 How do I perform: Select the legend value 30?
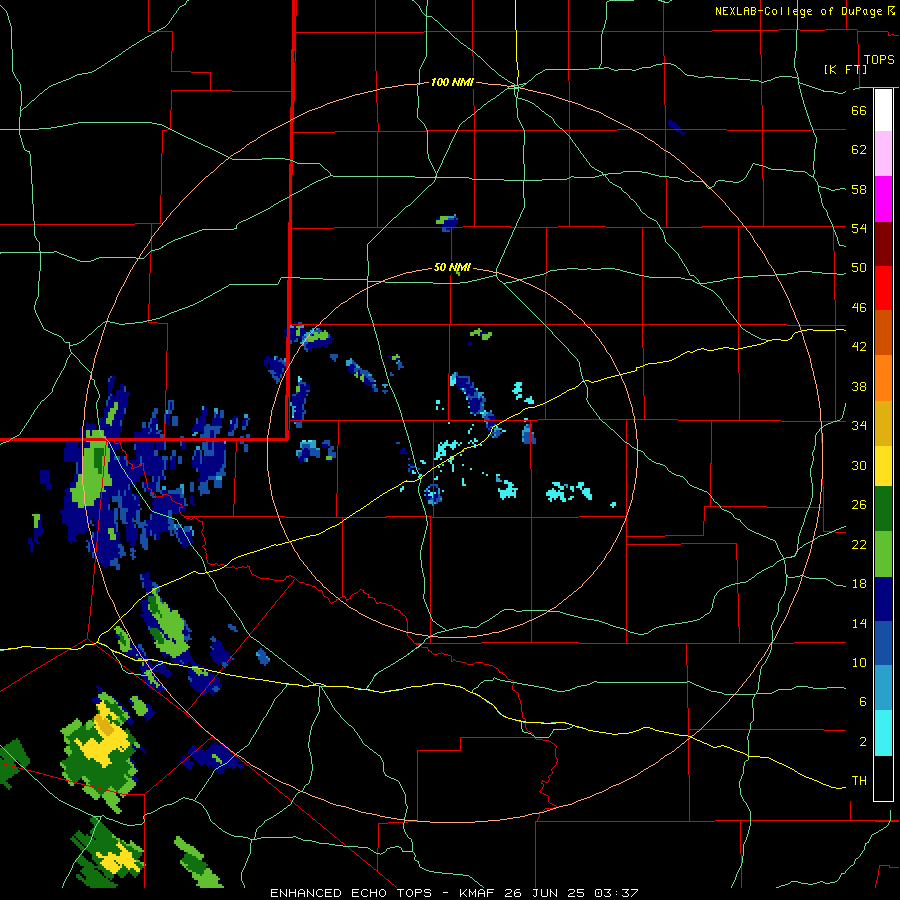(859, 465)
